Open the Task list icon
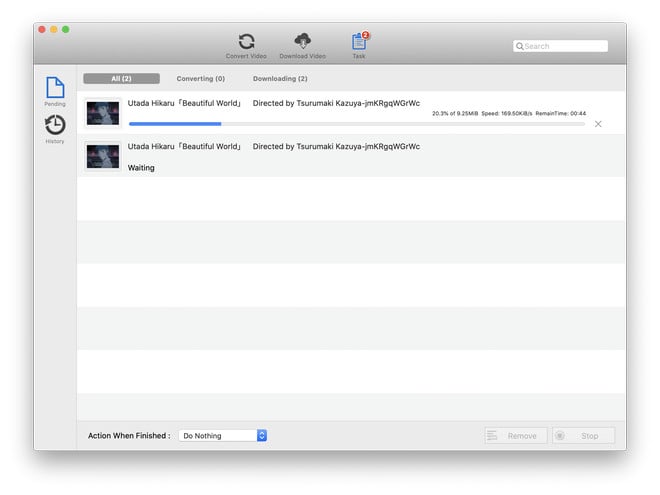The image size is (660, 495). coord(359,45)
